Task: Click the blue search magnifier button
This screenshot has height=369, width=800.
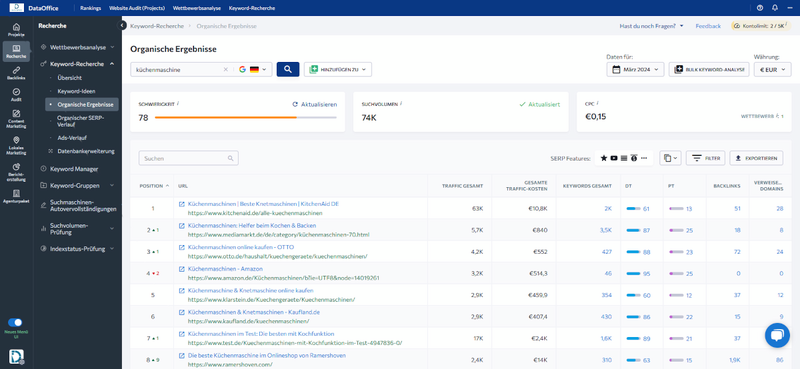Action: click(x=288, y=69)
